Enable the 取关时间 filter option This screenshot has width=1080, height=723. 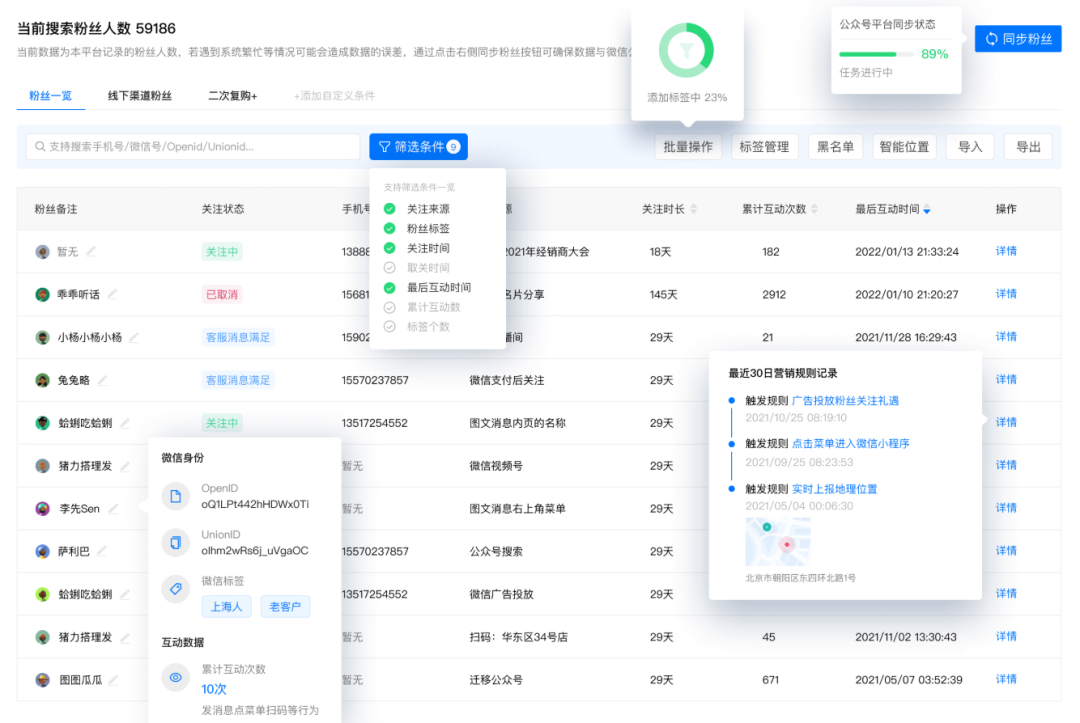(x=390, y=268)
